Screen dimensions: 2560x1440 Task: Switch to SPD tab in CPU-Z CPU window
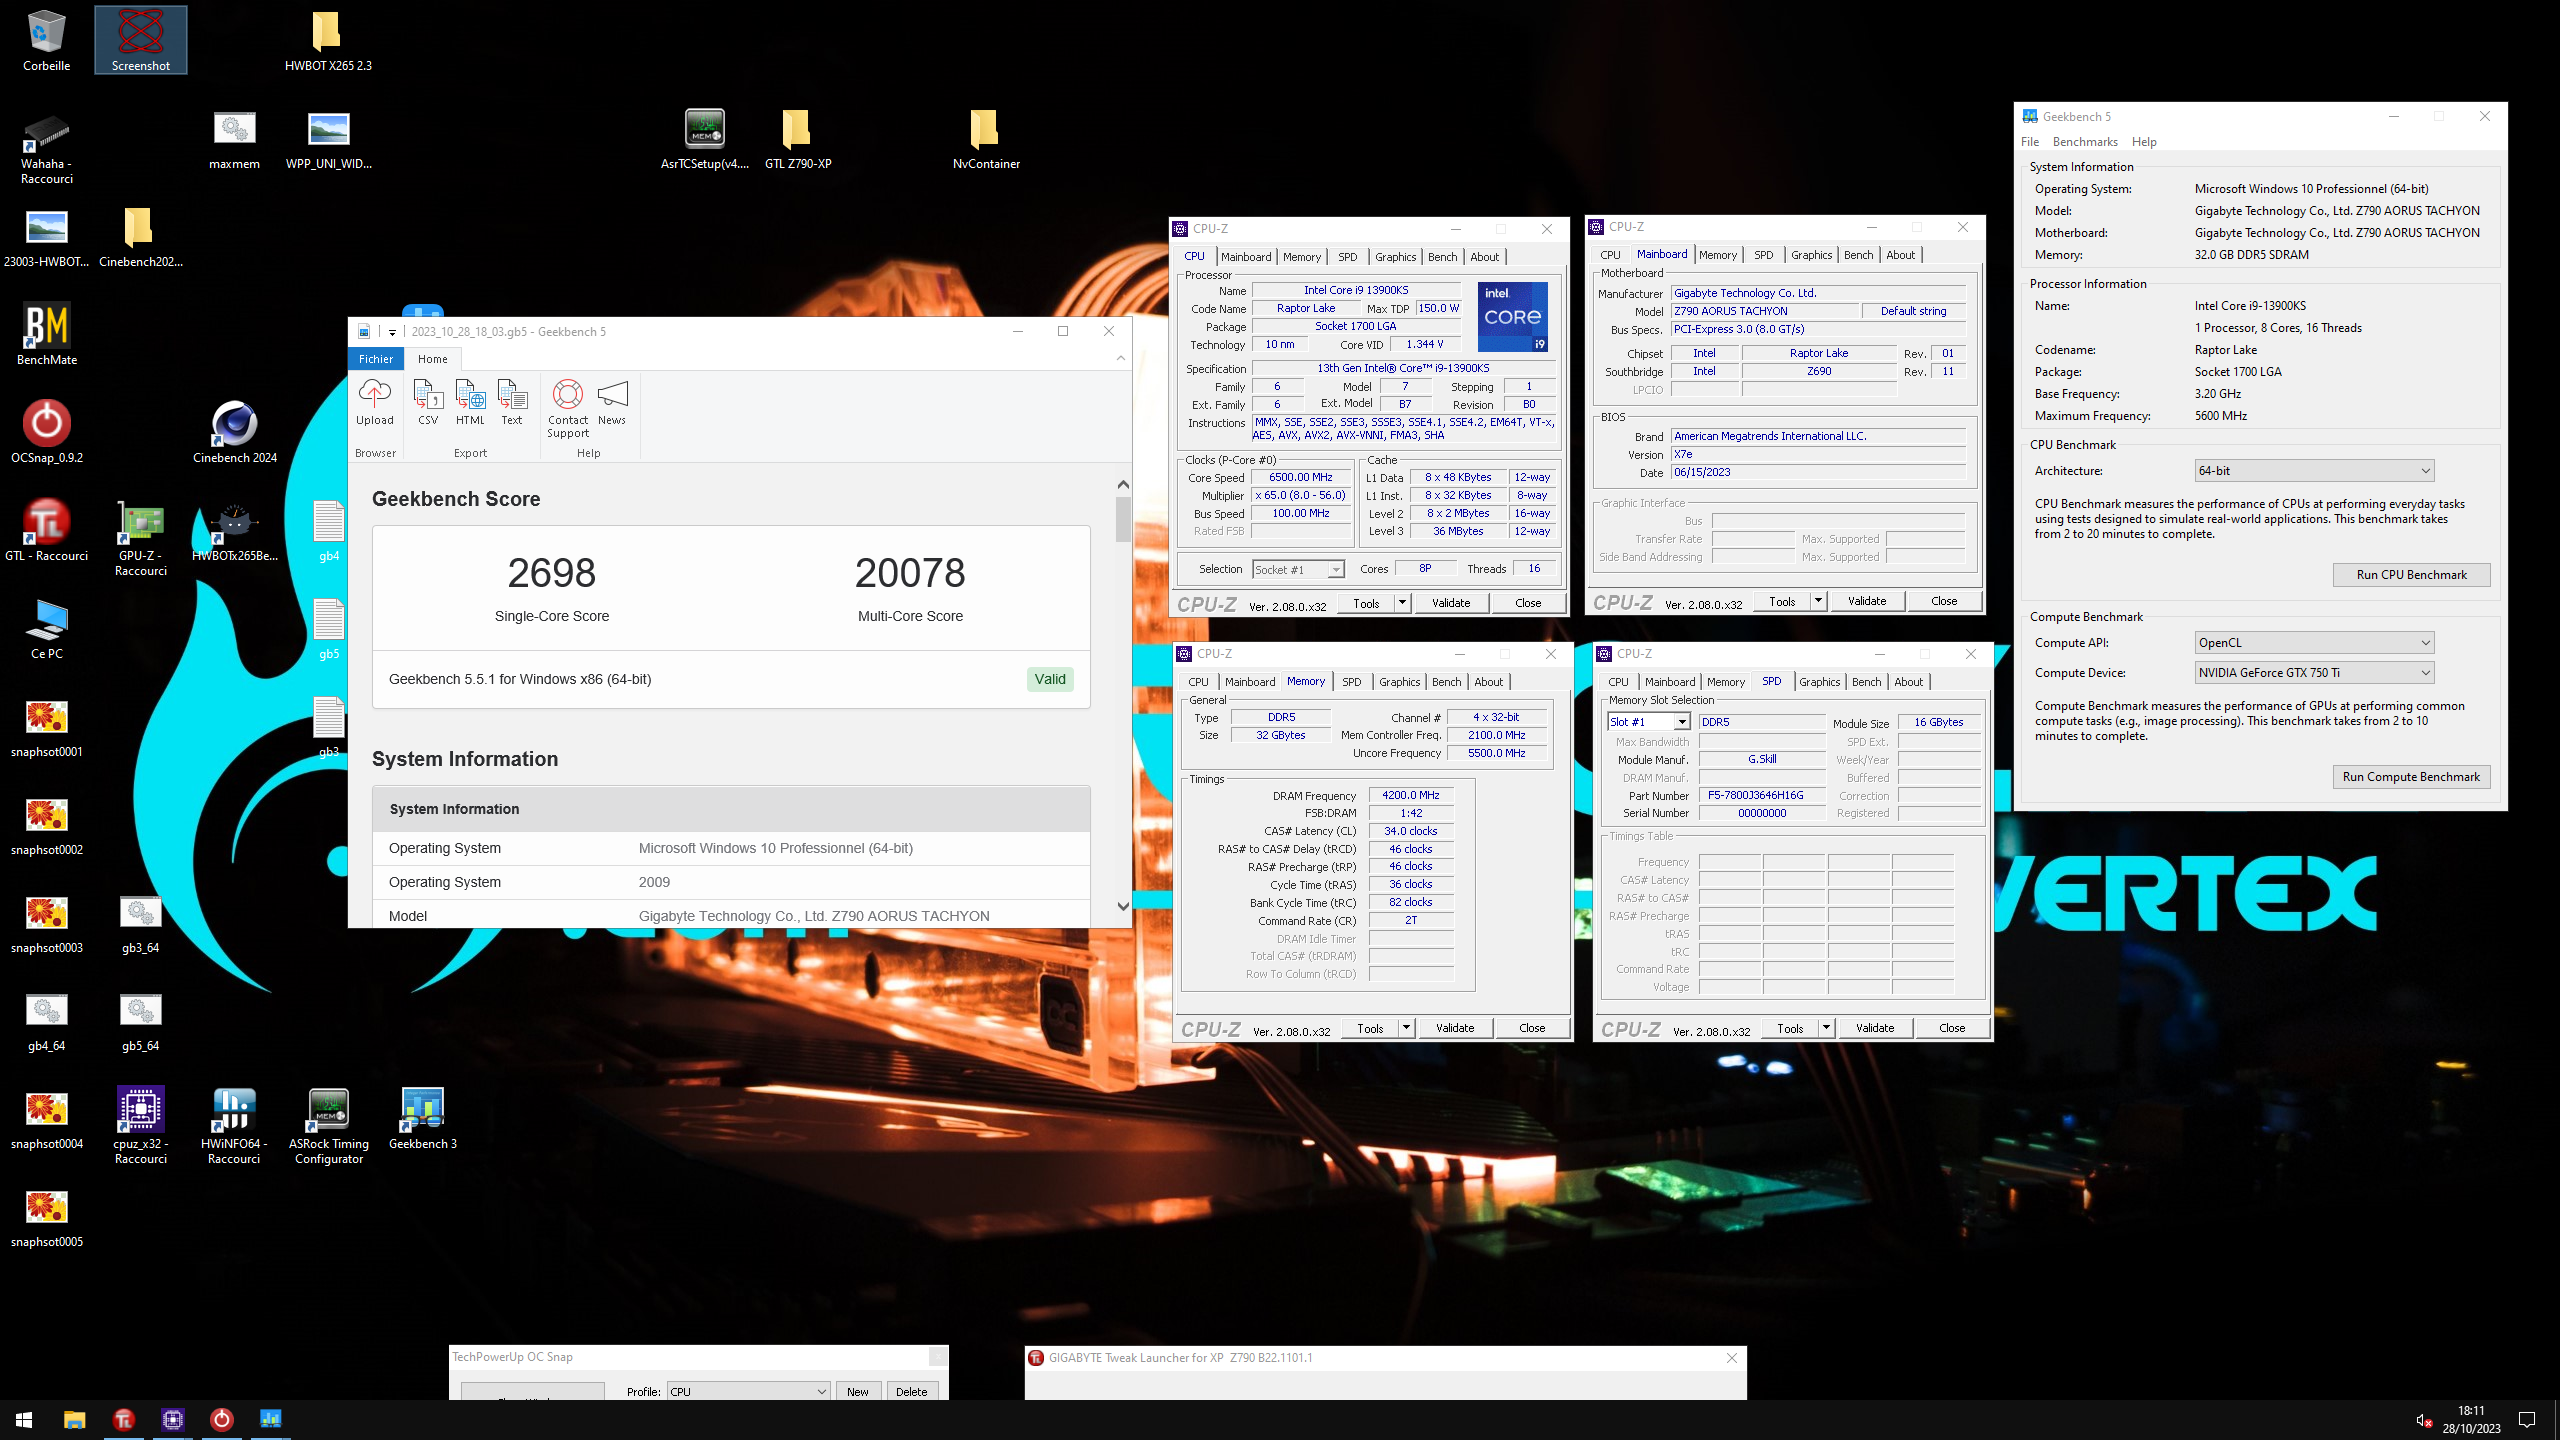1347,257
